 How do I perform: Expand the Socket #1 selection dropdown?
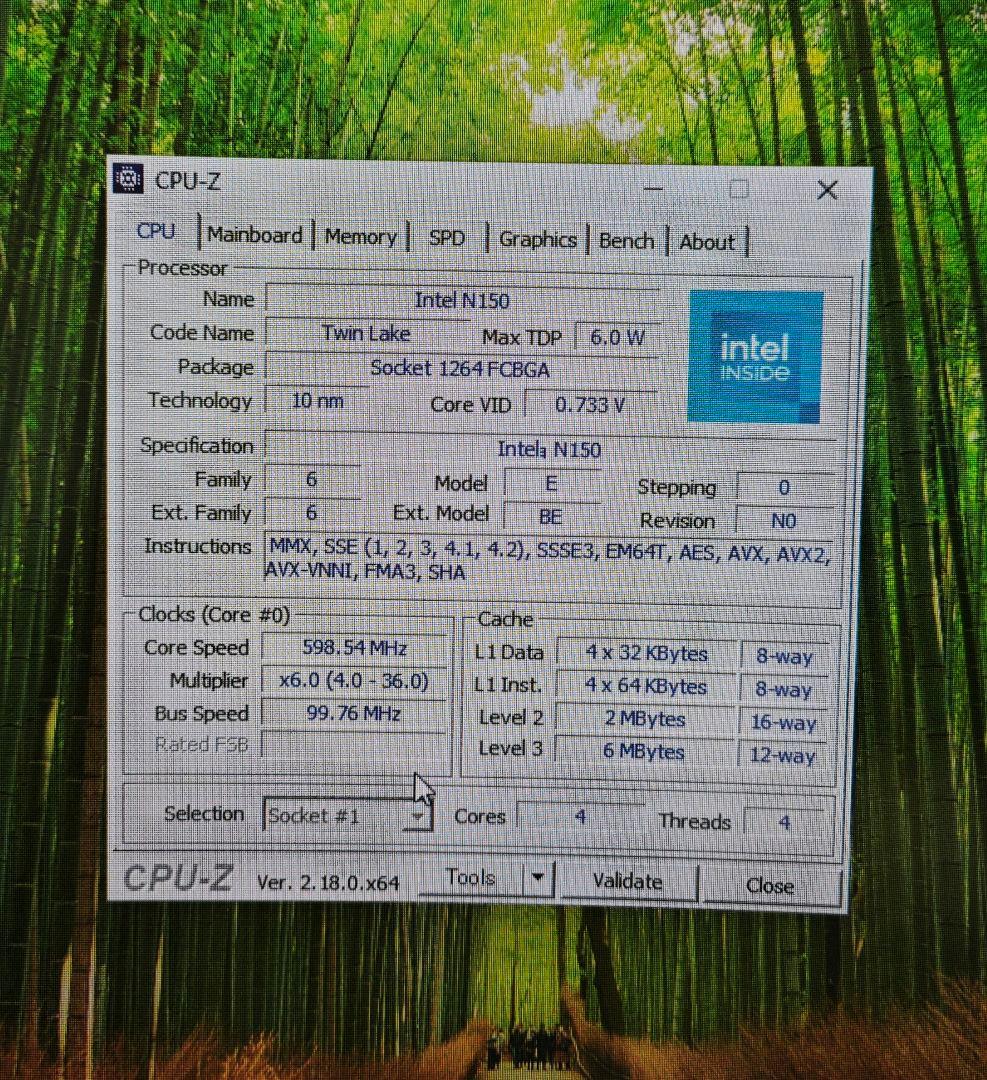417,817
